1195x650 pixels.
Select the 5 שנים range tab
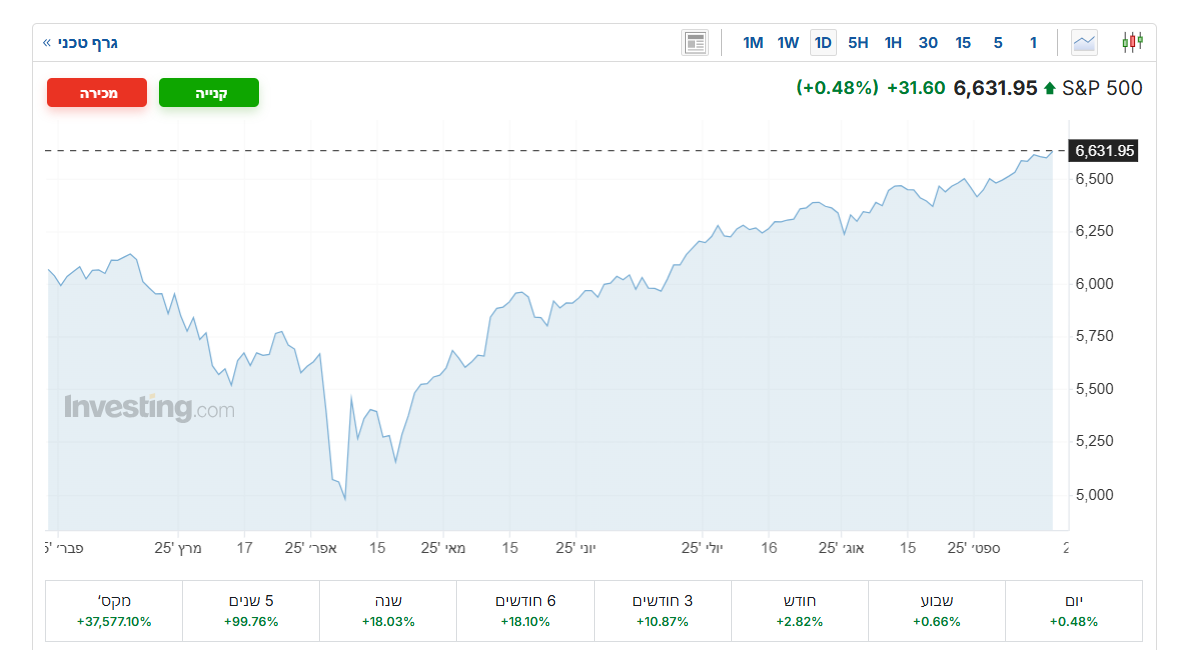point(251,611)
